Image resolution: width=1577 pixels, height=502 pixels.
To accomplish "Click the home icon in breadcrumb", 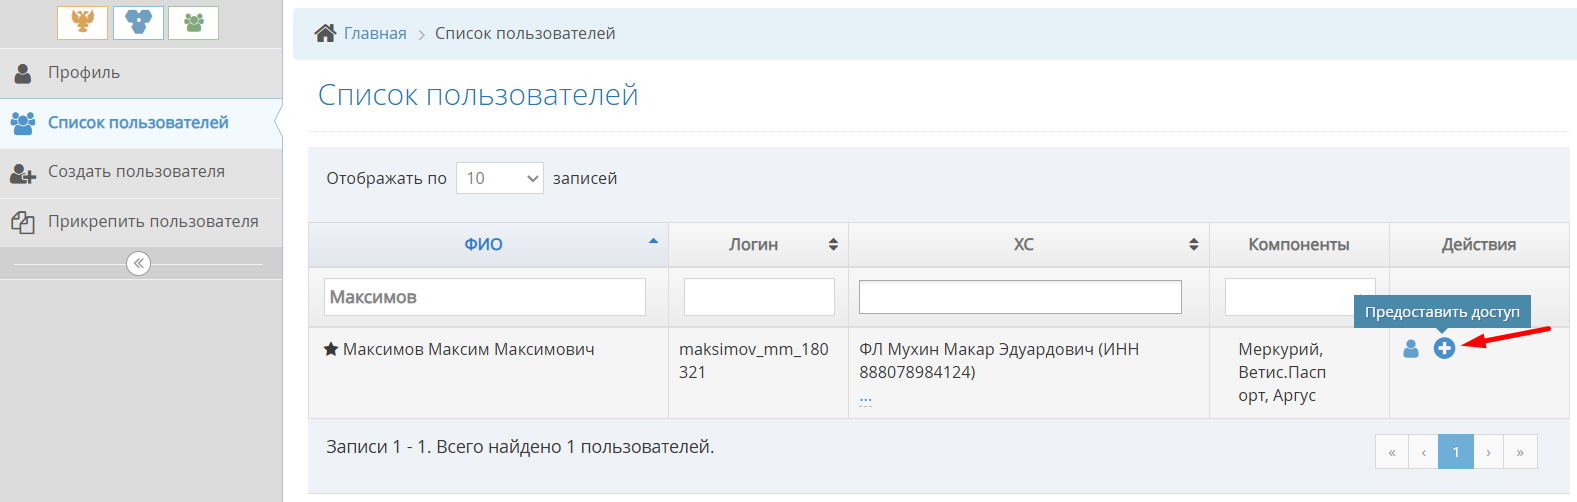I will point(325,33).
